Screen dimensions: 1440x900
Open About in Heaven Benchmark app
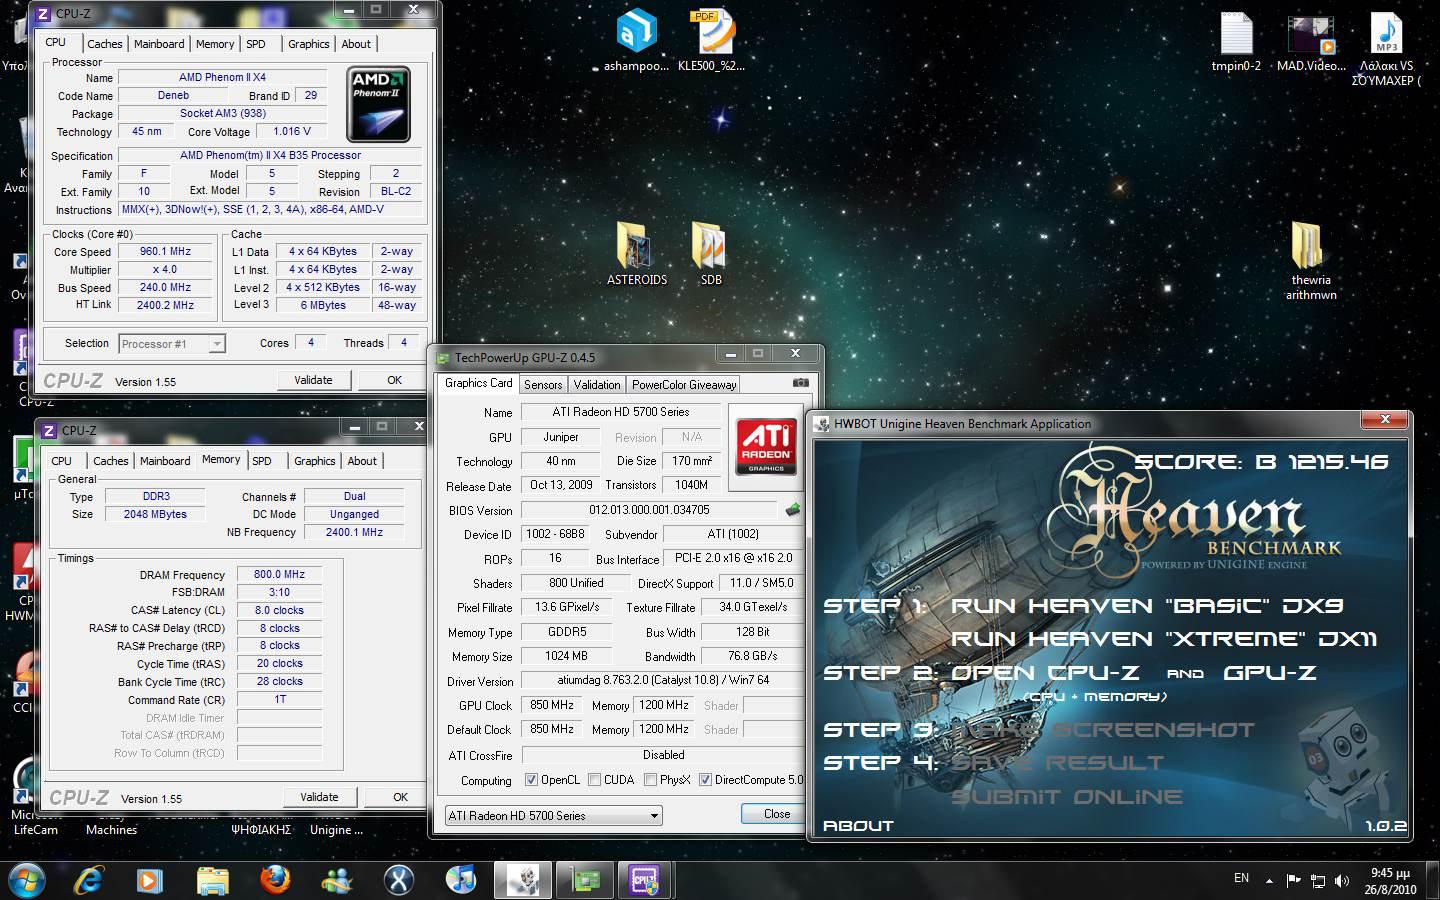tap(858, 826)
